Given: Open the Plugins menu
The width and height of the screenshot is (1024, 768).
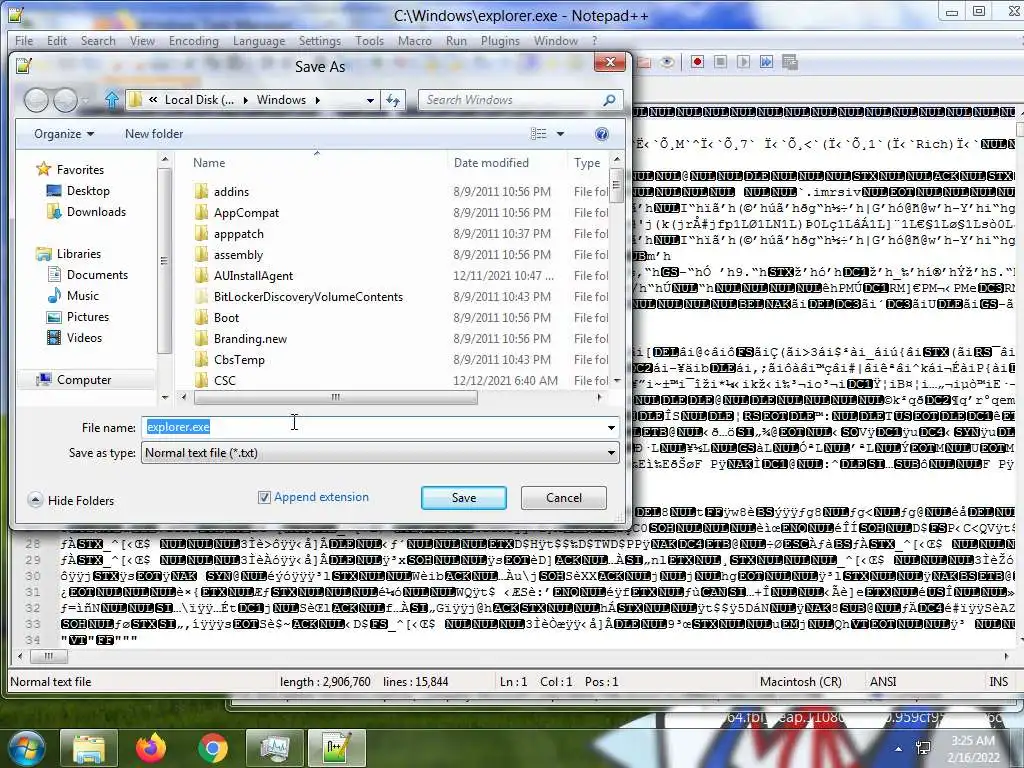Looking at the screenshot, I should tap(500, 40).
